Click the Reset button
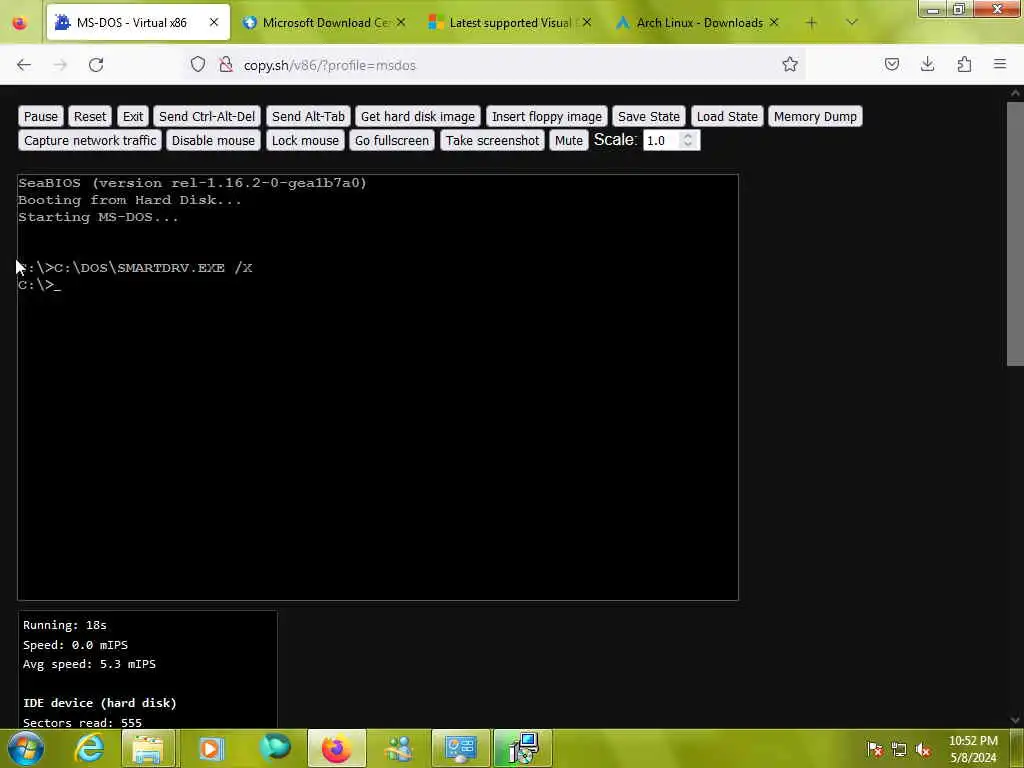The width and height of the screenshot is (1024, 768). (90, 116)
